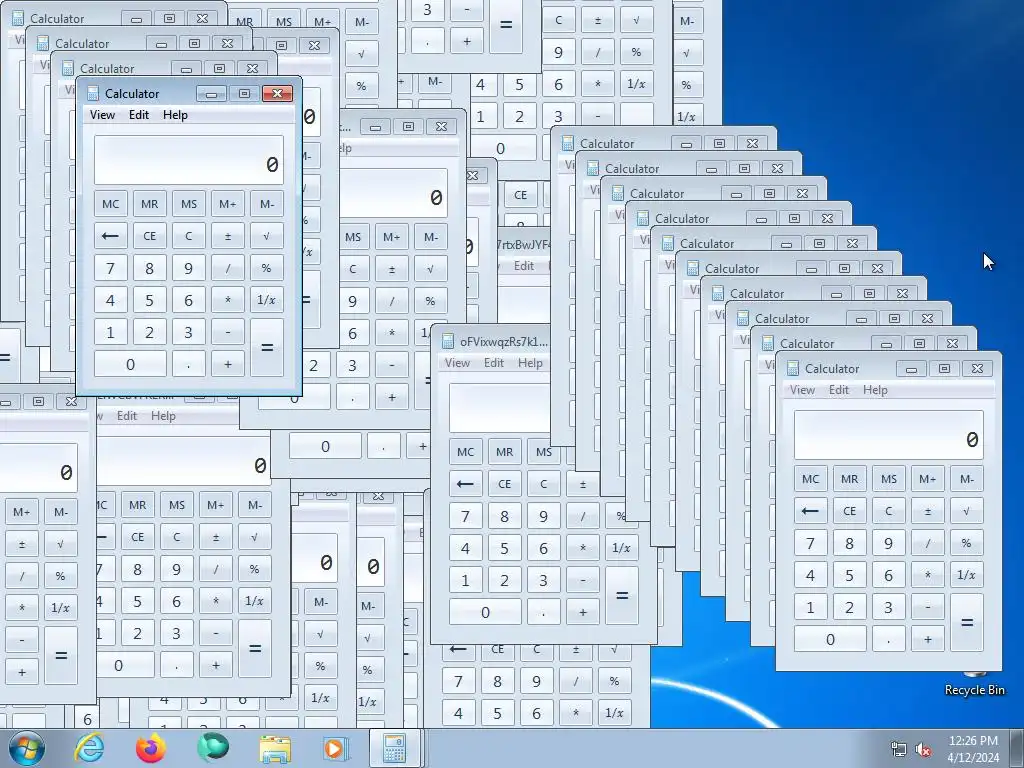
Task: Click MC in the oFVixwqzRs7k1 window
Action: tap(466, 452)
